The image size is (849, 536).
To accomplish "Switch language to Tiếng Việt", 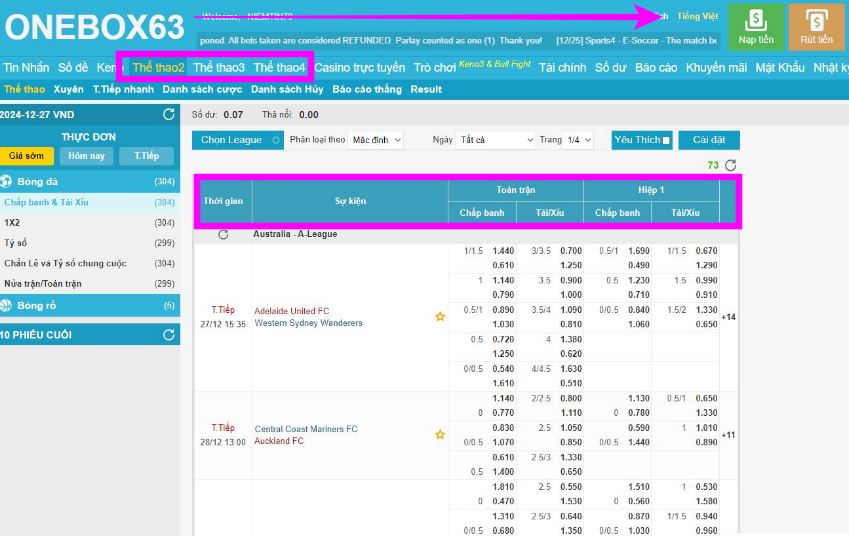I will [697, 16].
